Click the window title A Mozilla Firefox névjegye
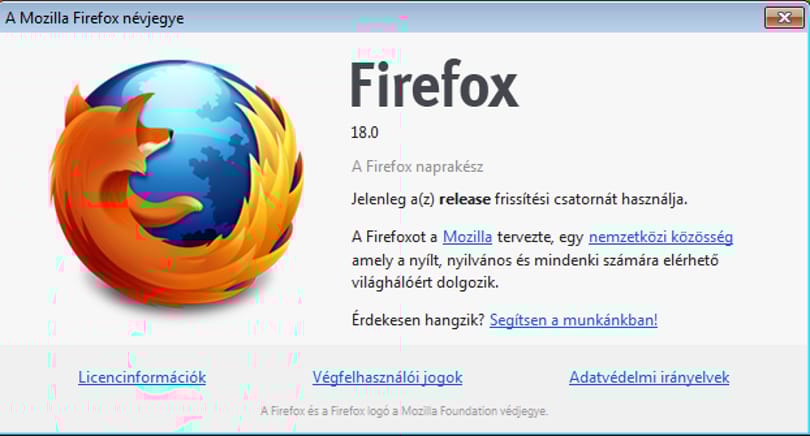Image resolution: width=810 pixels, height=436 pixels. pyautogui.click(x=95, y=18)
